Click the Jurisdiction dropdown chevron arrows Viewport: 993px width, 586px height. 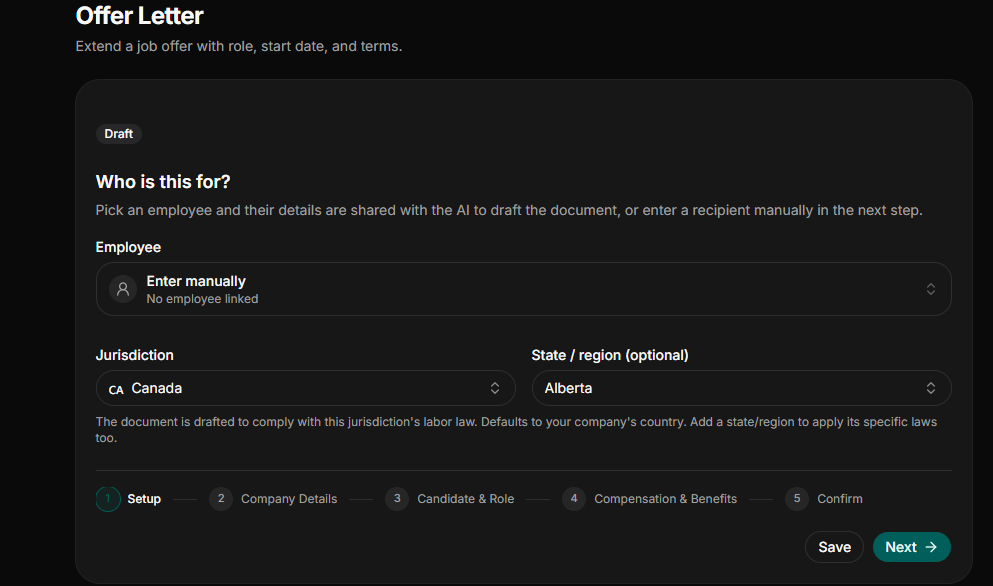(495, 388)
